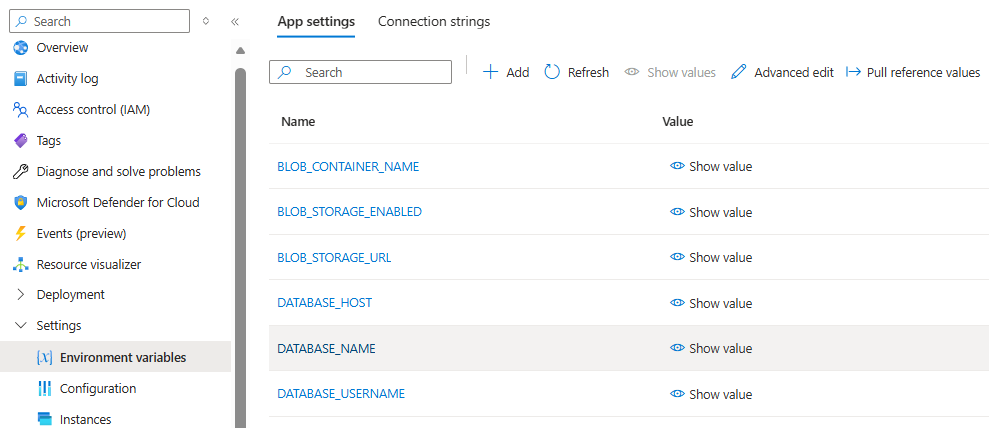Viewport: 989px width, 428px height.
Task: Toggle Show value for DATABASE_USERNAME
Action: (711, 394)
